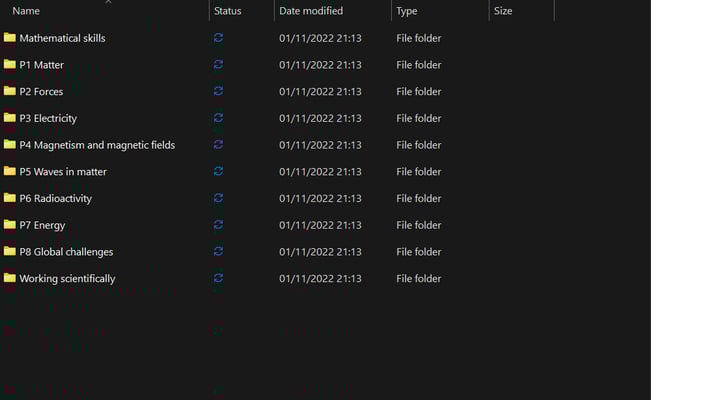Select the P8 Global challenges folder name
Screen dimensions: 703x400
(66, 252)
